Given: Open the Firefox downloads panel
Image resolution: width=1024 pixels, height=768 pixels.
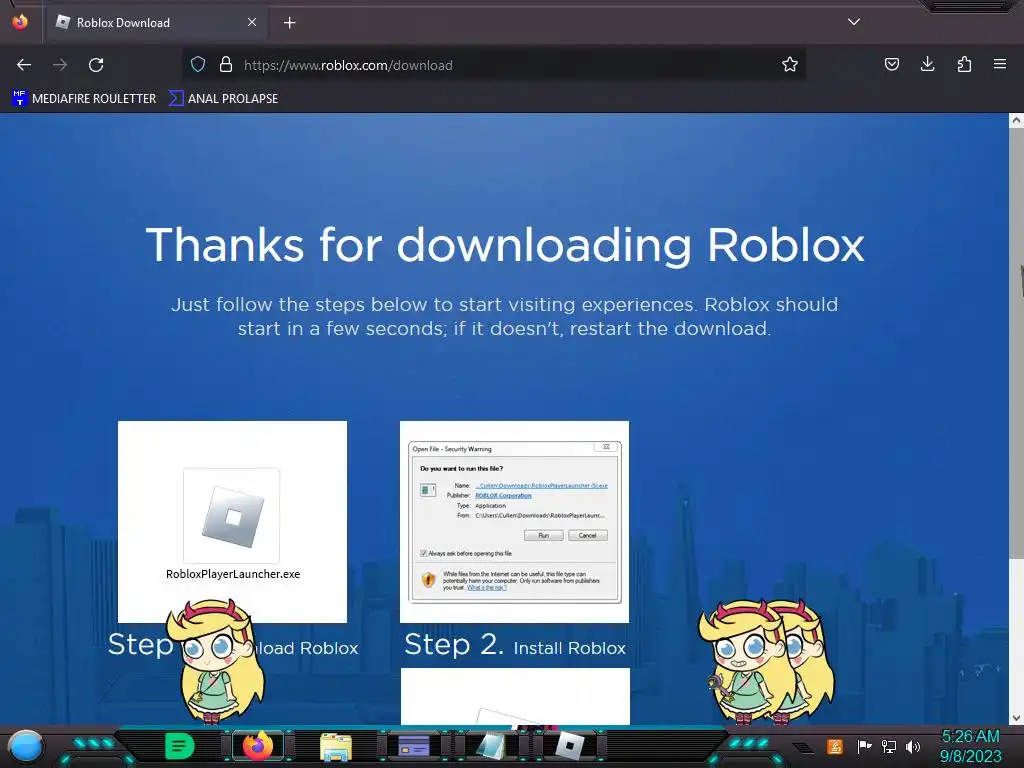Looking at the screenshot, I should 927,64.
